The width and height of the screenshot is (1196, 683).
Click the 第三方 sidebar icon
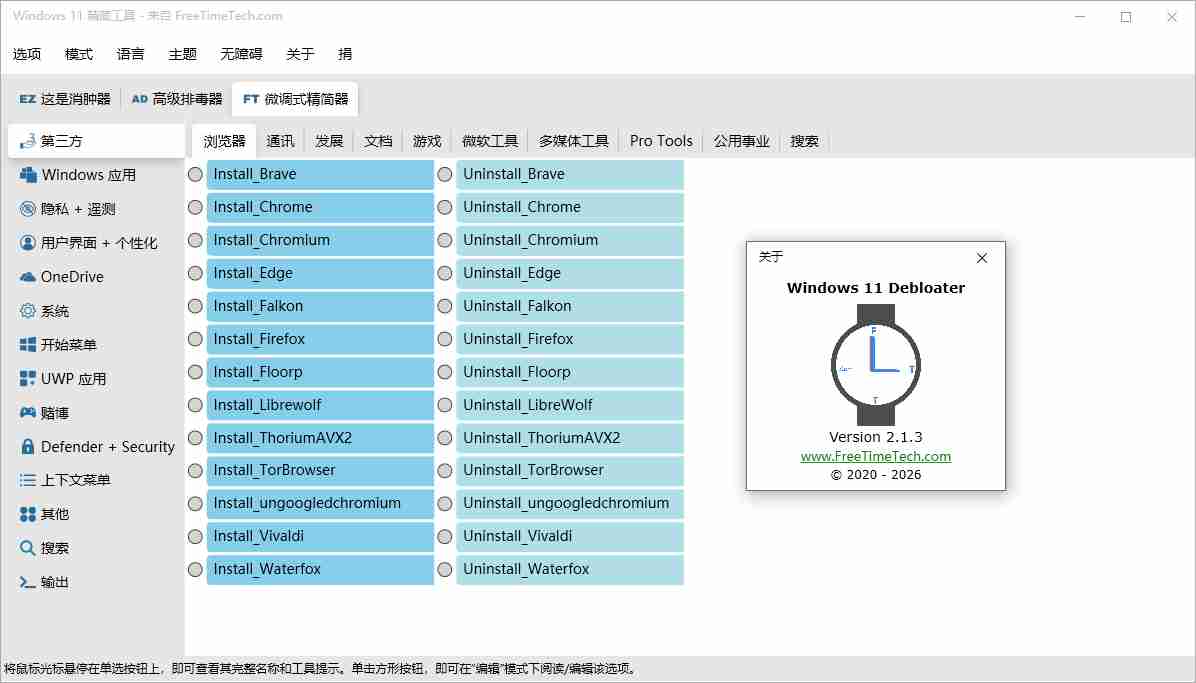click(x=27, y=141)
